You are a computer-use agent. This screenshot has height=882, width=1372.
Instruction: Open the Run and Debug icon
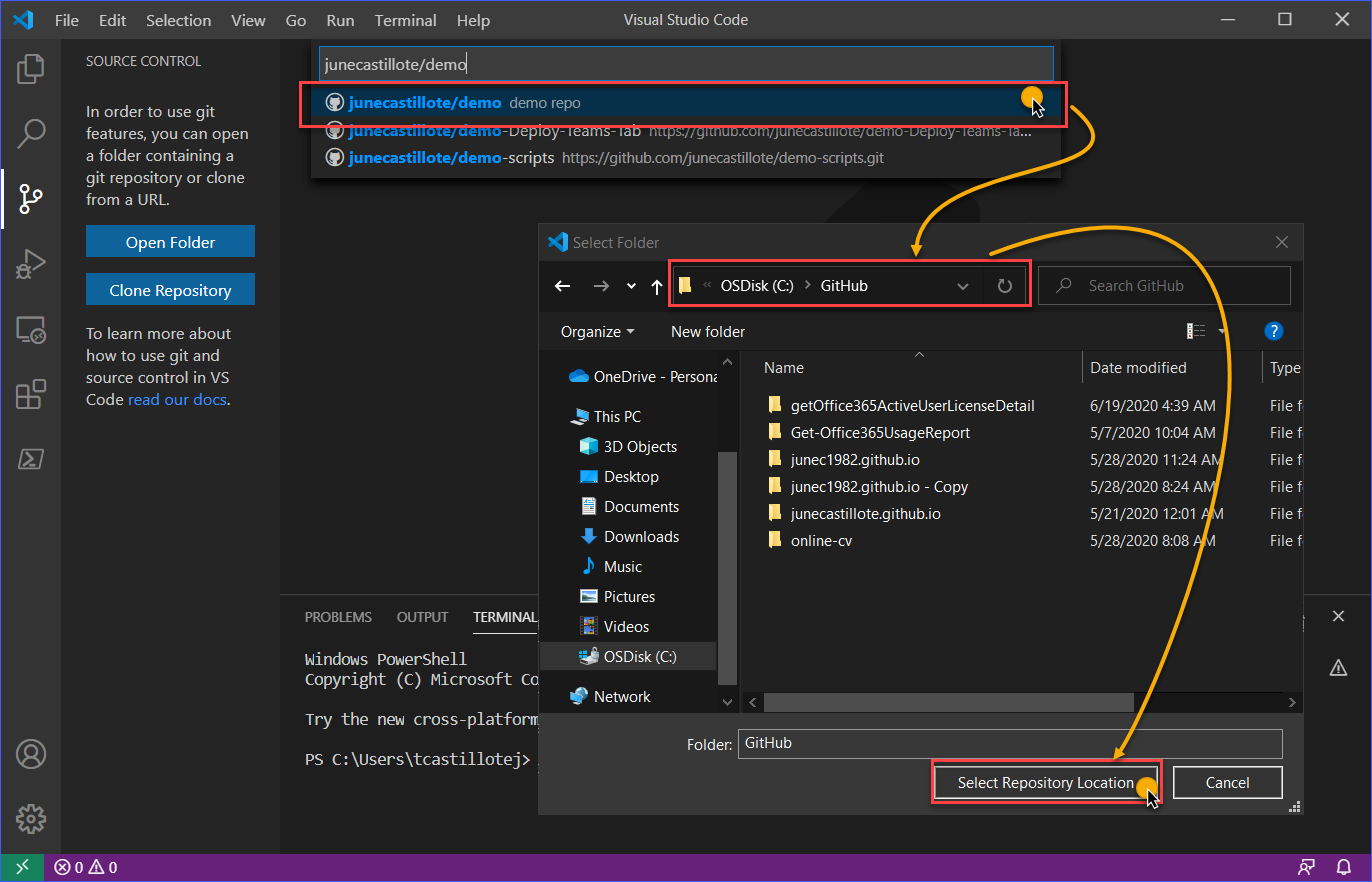pyautogui.click(x=30, y=263)
